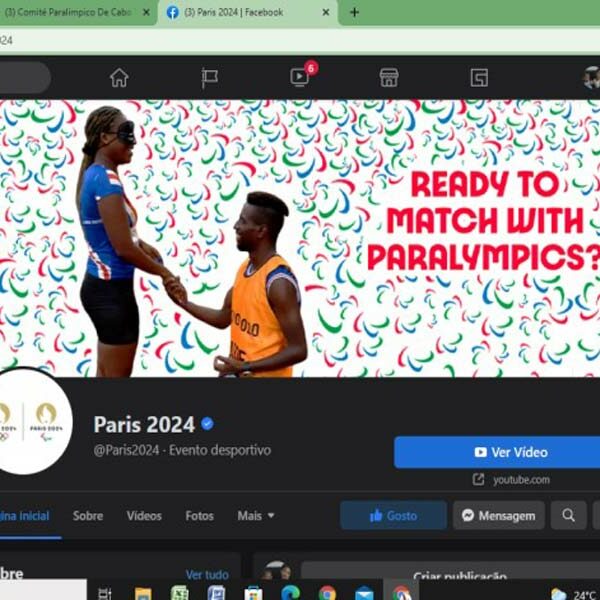Open File Explorer from taskbar
The width and height of the screenshot is (600, 600).
[143, 593]
